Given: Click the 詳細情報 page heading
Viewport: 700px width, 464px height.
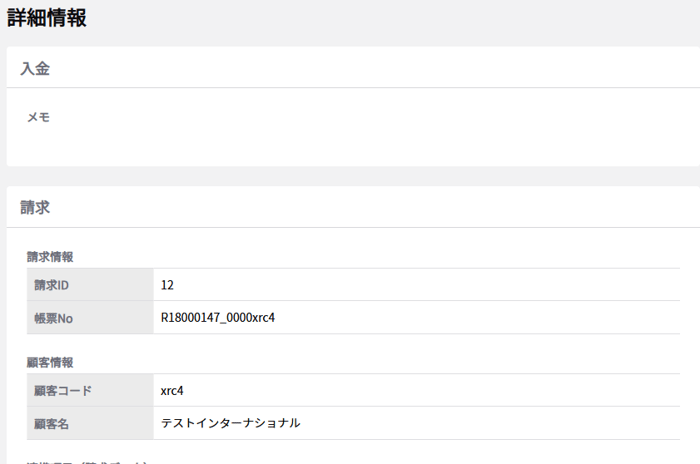Looking at the screenshot, I should [47, 18].
